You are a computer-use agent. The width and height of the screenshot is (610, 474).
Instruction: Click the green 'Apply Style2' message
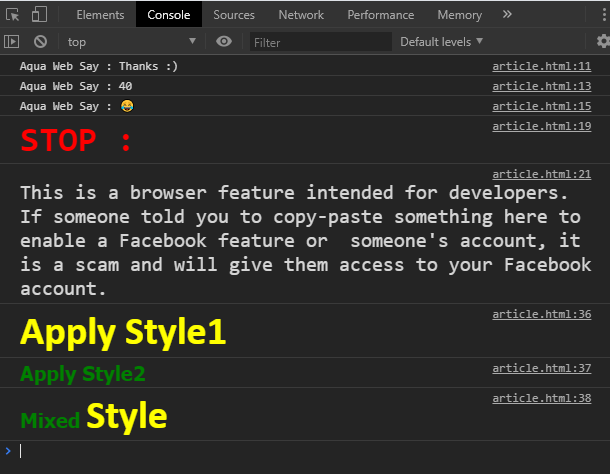[x=82, y=374]
